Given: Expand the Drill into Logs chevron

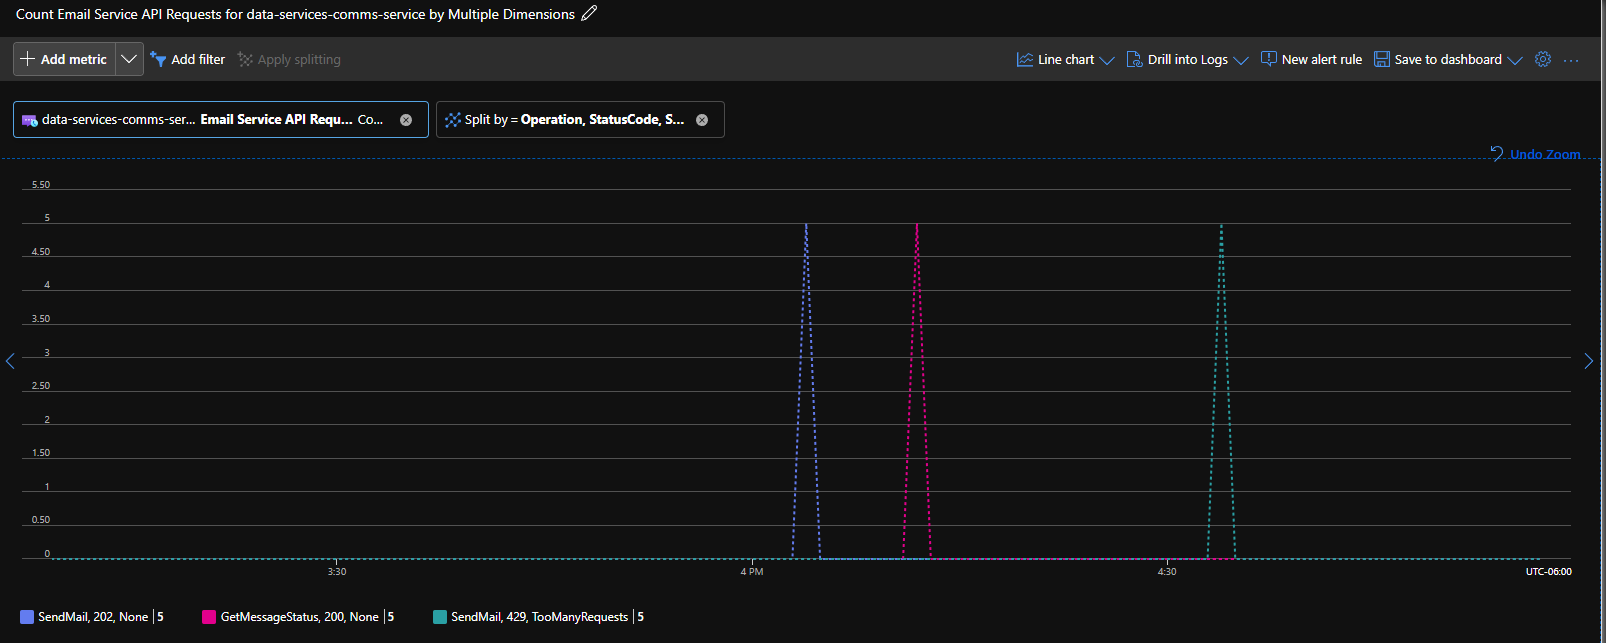Looking at the screenshot, I should coord(1241,60).
